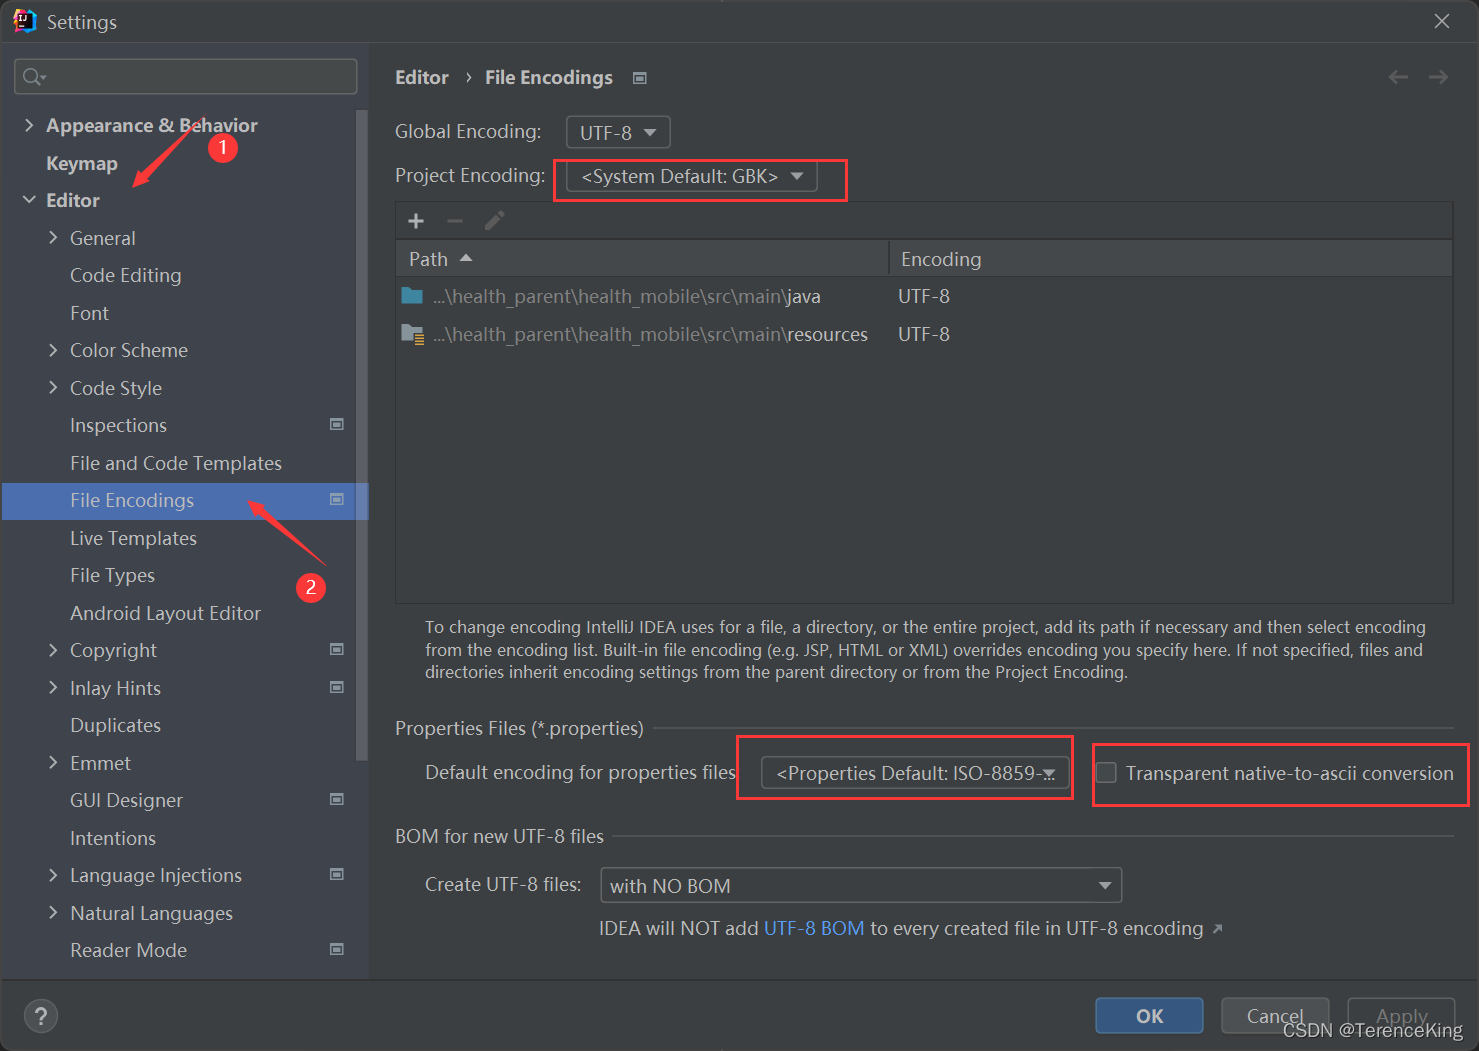
Task: Open Android Layout Editor page
Action: pos(165,613)
